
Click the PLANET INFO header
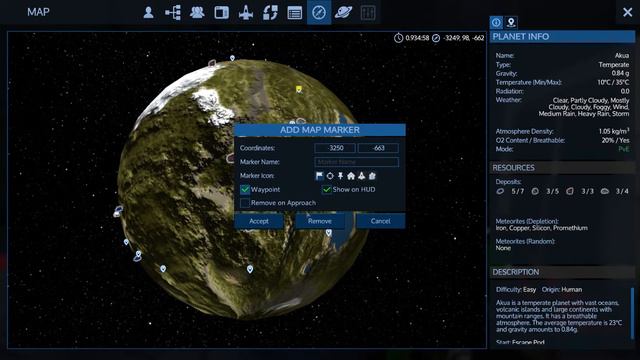562,37
